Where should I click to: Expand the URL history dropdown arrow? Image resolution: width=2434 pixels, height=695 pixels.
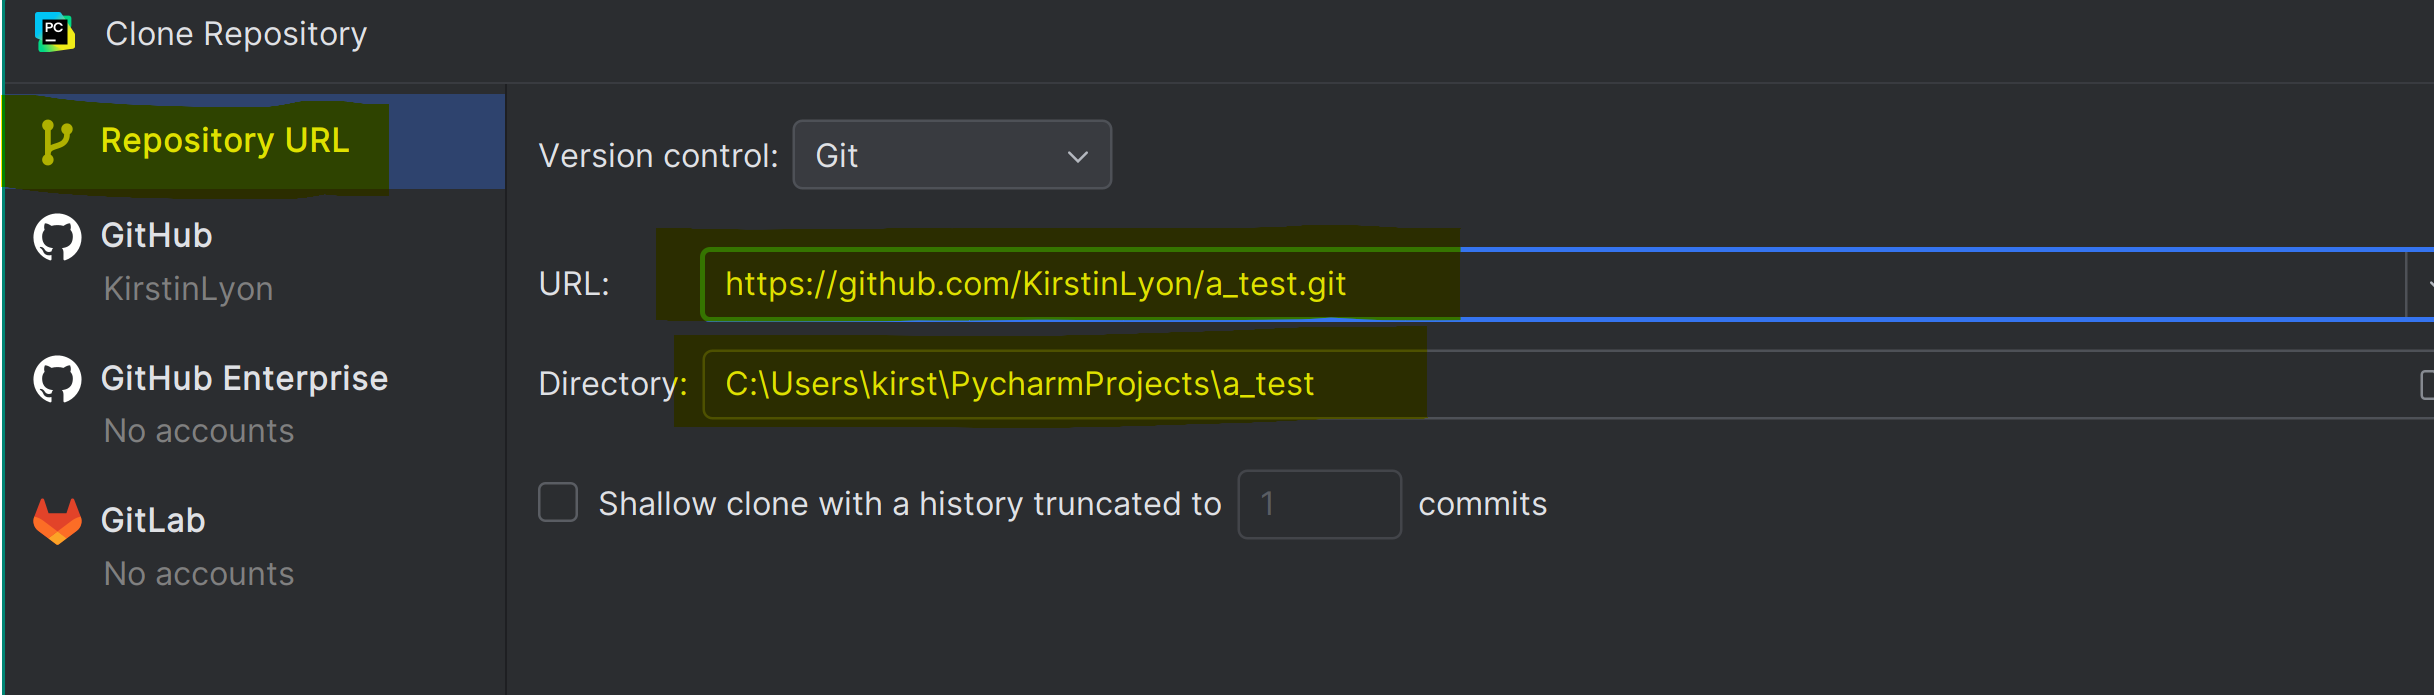(x=2422, y=284)
